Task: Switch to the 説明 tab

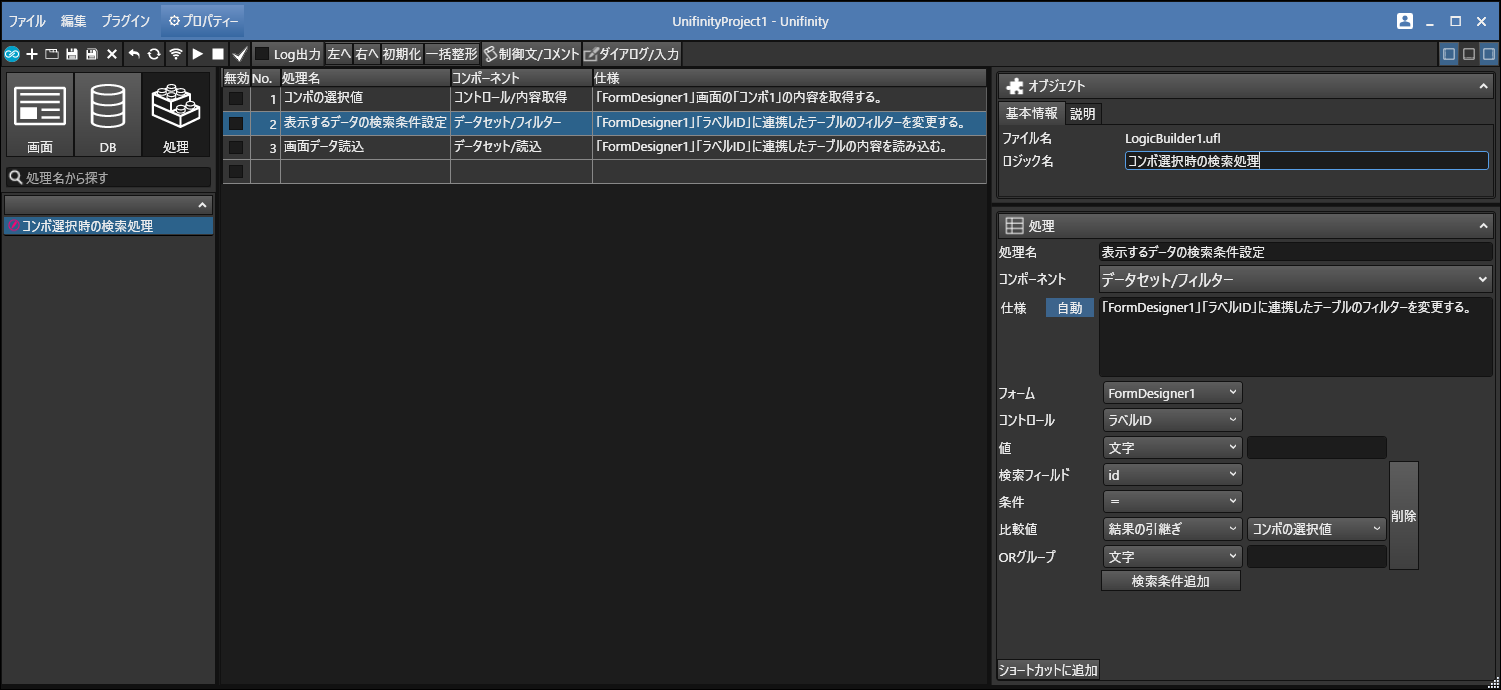Action: 1083,114
